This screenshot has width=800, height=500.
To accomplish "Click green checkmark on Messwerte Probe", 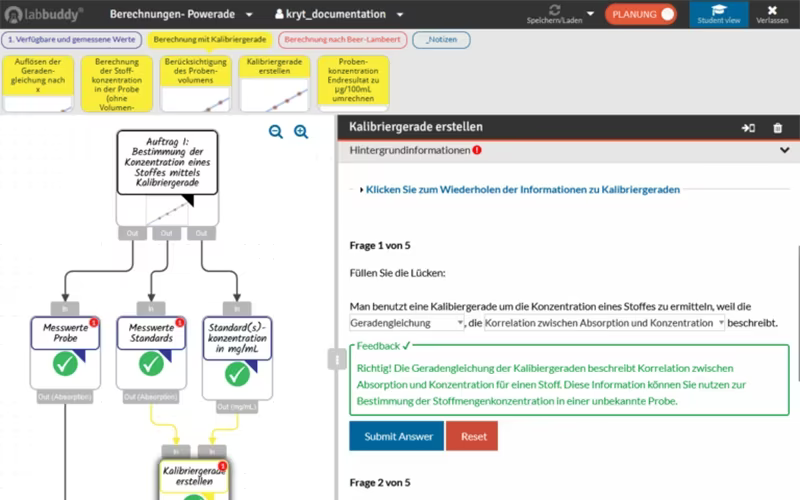I will point(65,364).
